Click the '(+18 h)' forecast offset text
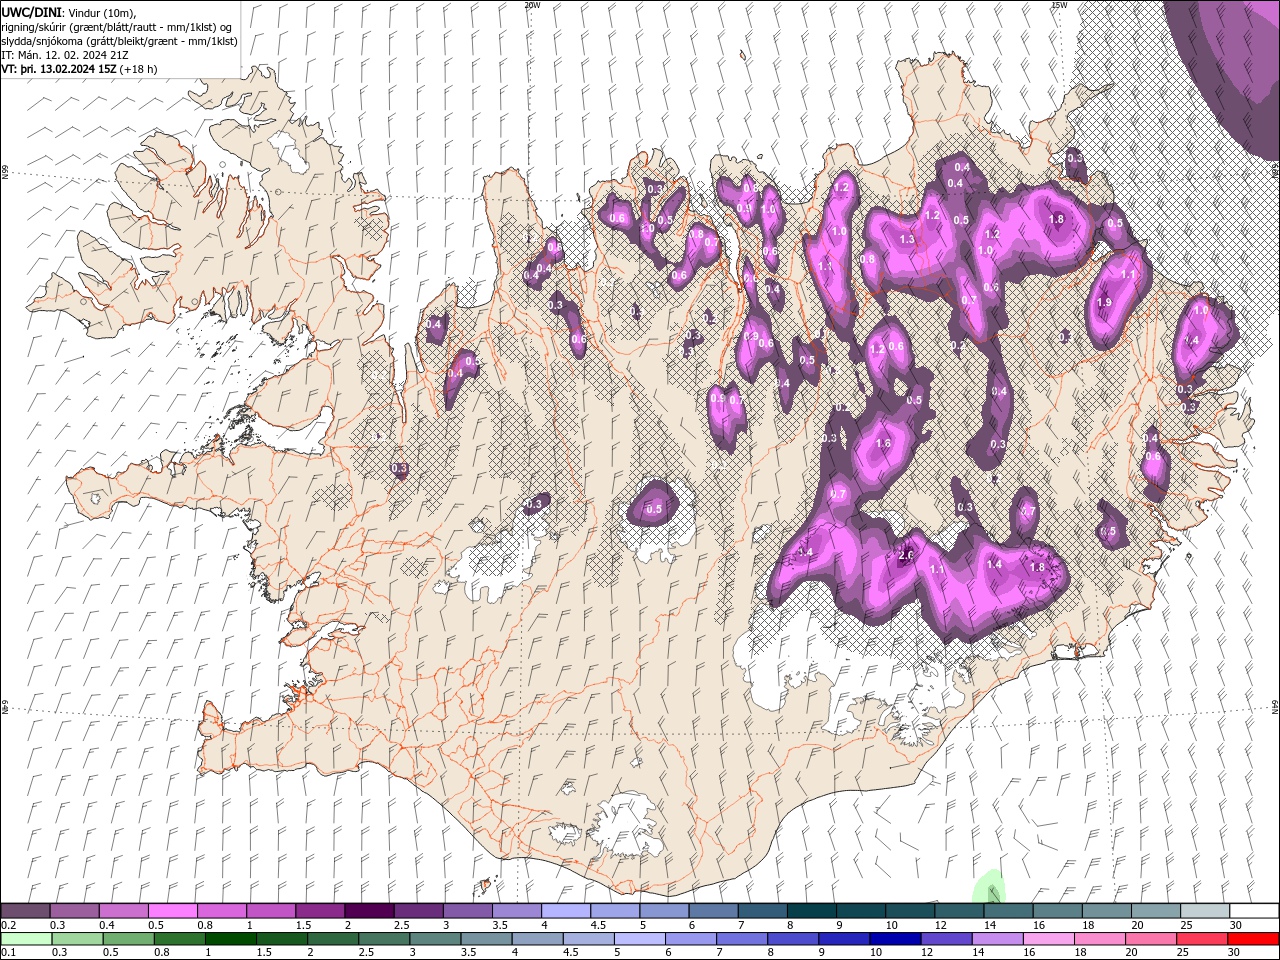The width and height of the screenshot is (1280, 960). pos(138,69)
